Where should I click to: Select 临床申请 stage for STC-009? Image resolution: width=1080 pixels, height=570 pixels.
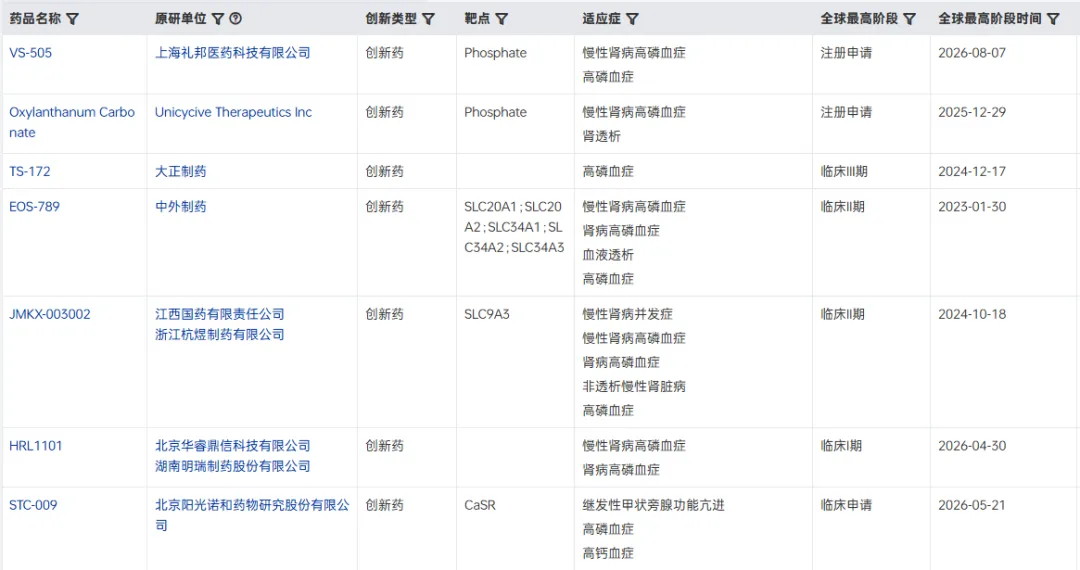tap(846, 505)
